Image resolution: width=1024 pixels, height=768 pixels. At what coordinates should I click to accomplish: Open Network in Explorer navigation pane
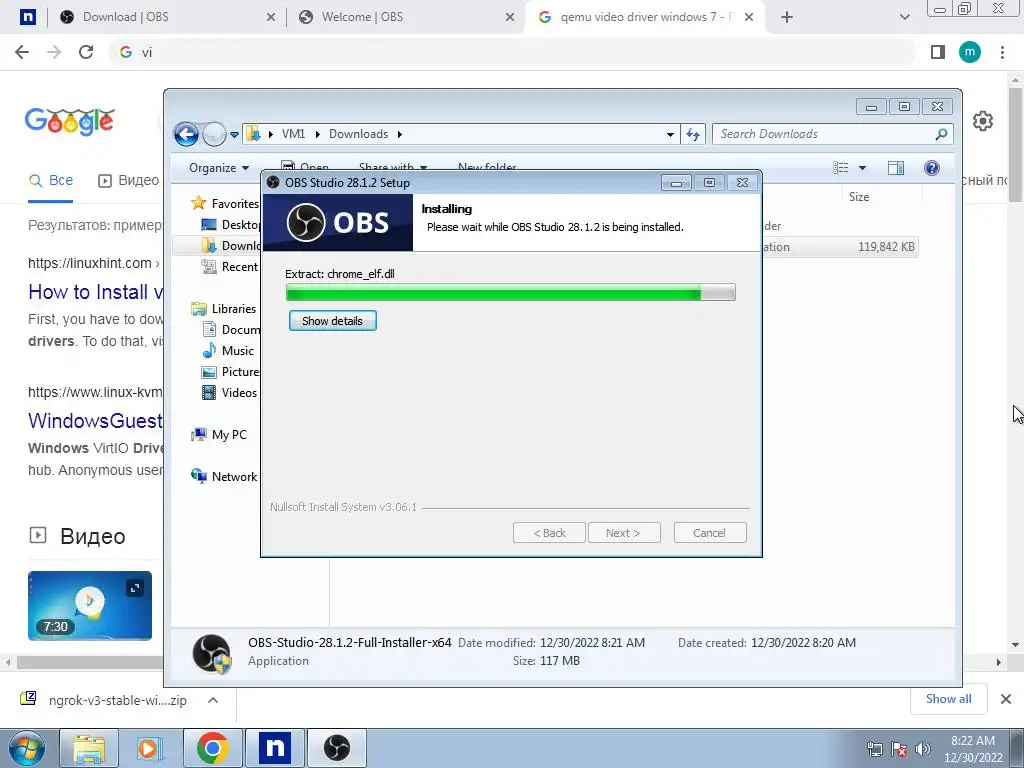pyautogui.click(x=225, y=477)
